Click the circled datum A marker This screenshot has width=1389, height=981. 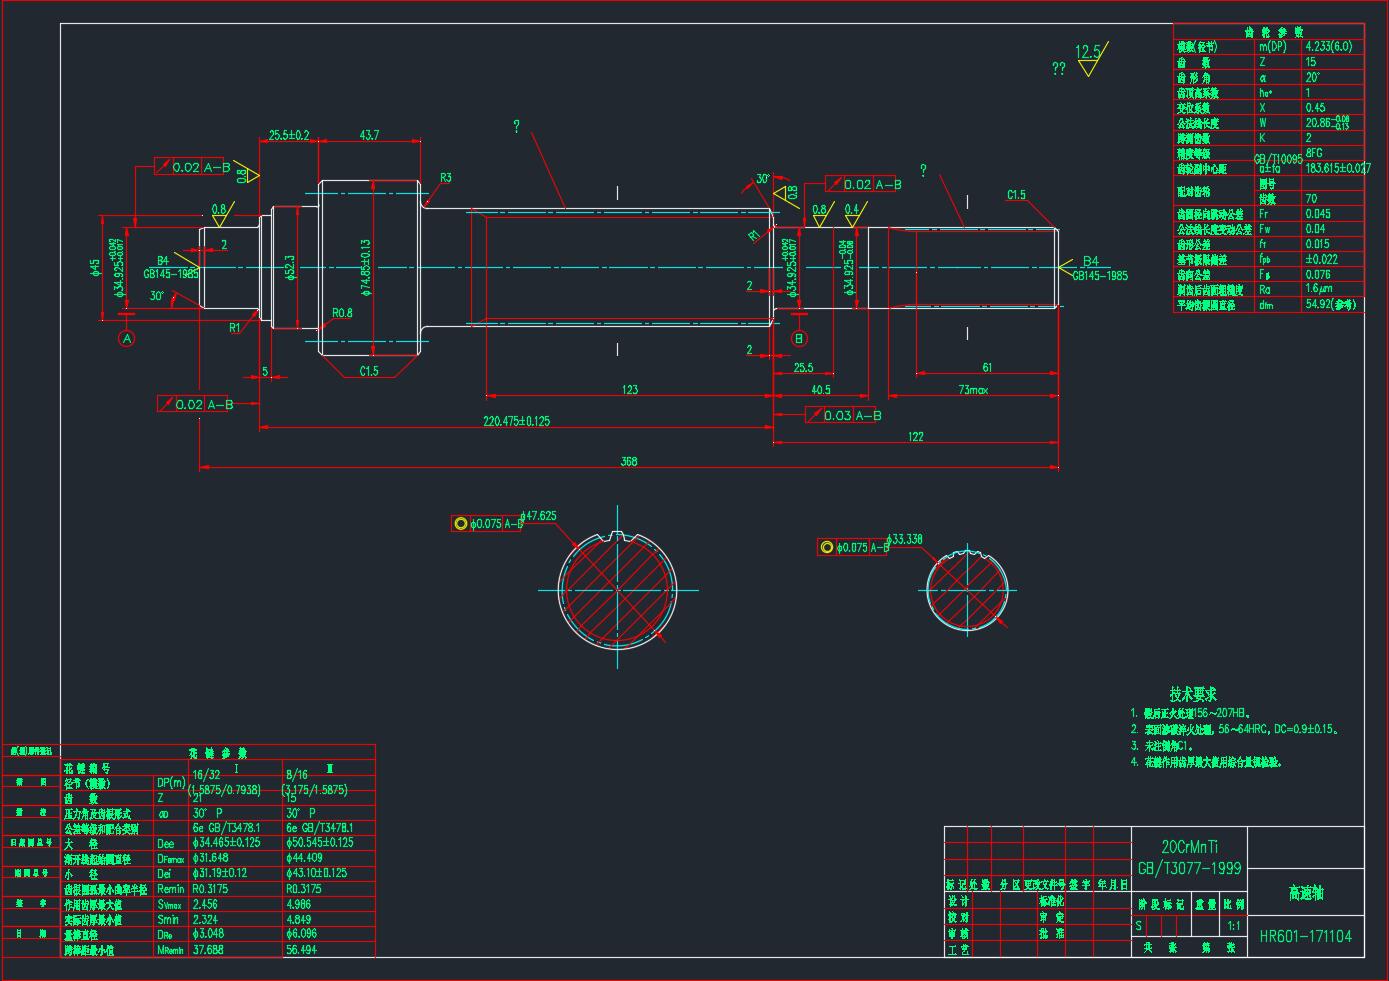127,339
